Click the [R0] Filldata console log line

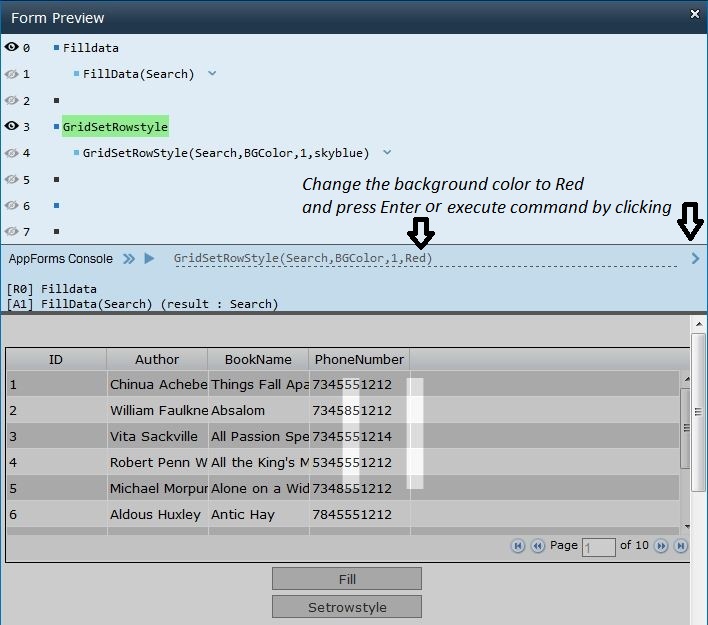coord(51,289)
